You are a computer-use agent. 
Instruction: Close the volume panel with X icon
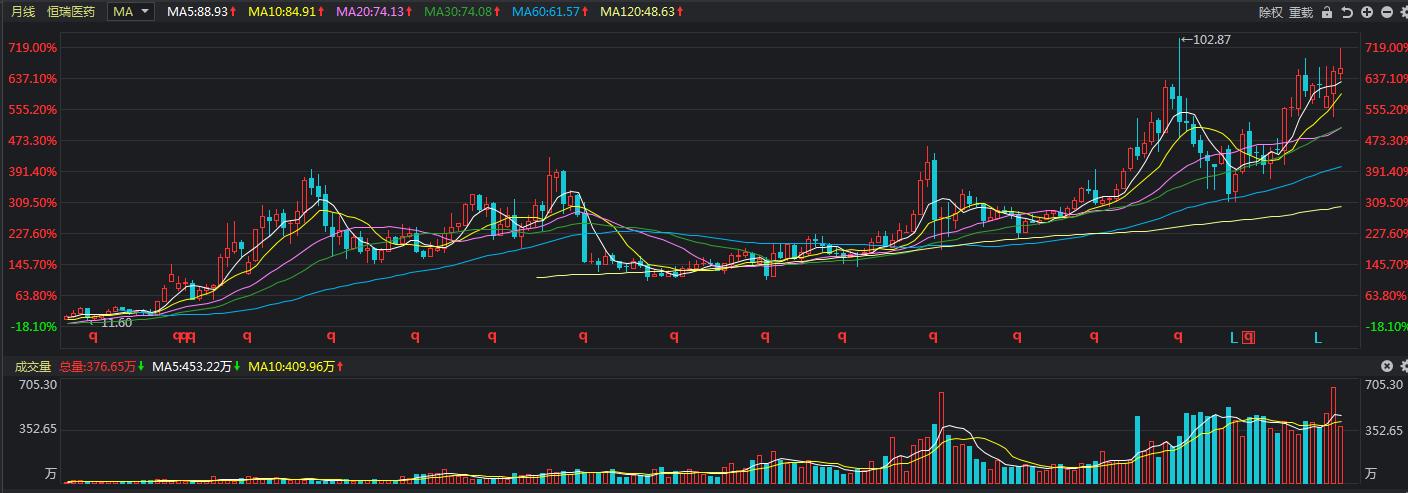(x=1387, y=366)
